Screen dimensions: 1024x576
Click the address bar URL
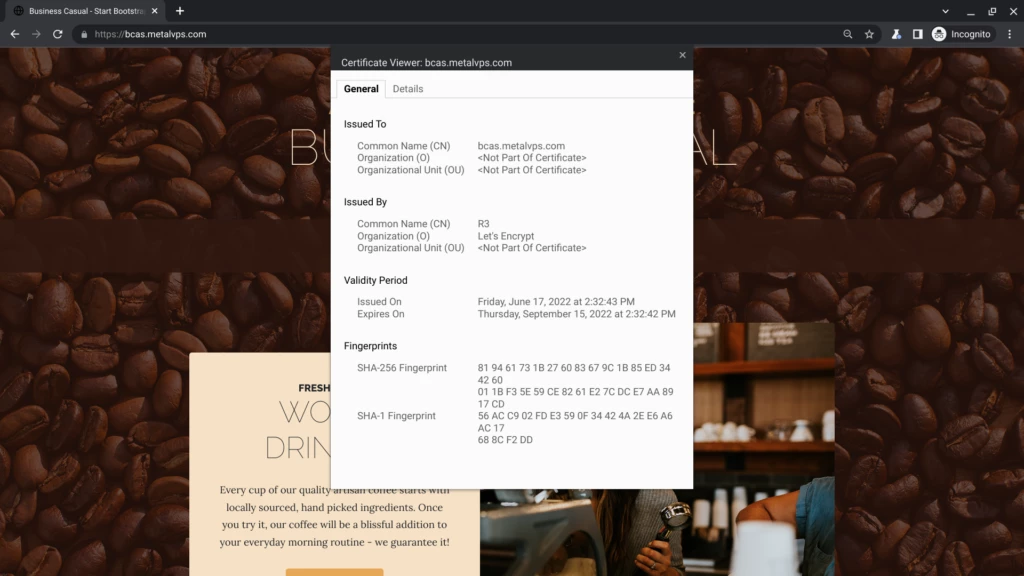161,33
